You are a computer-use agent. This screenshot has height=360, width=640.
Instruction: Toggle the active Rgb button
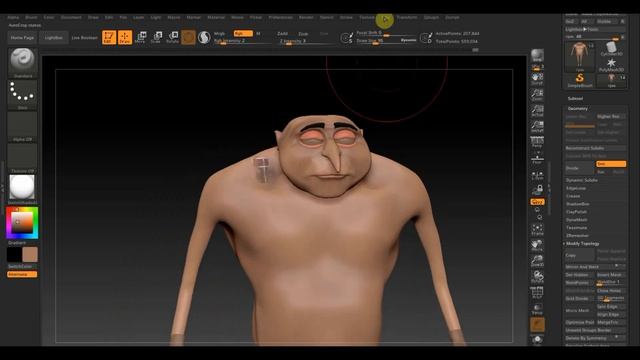tap(243, 33)
